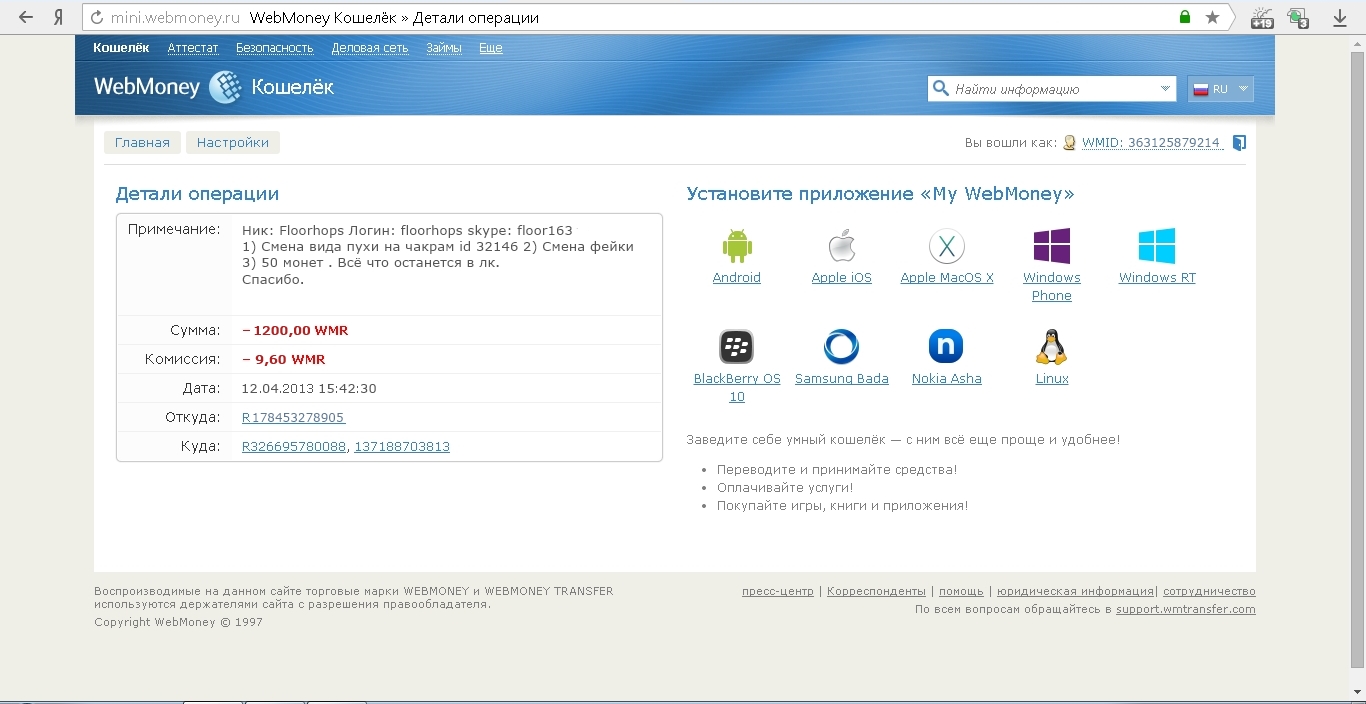Image resolution: width=1366 pixels, height=704 pixels.
Task: Click the attestat icon before WMID
Action: [x=1070, y=143]
